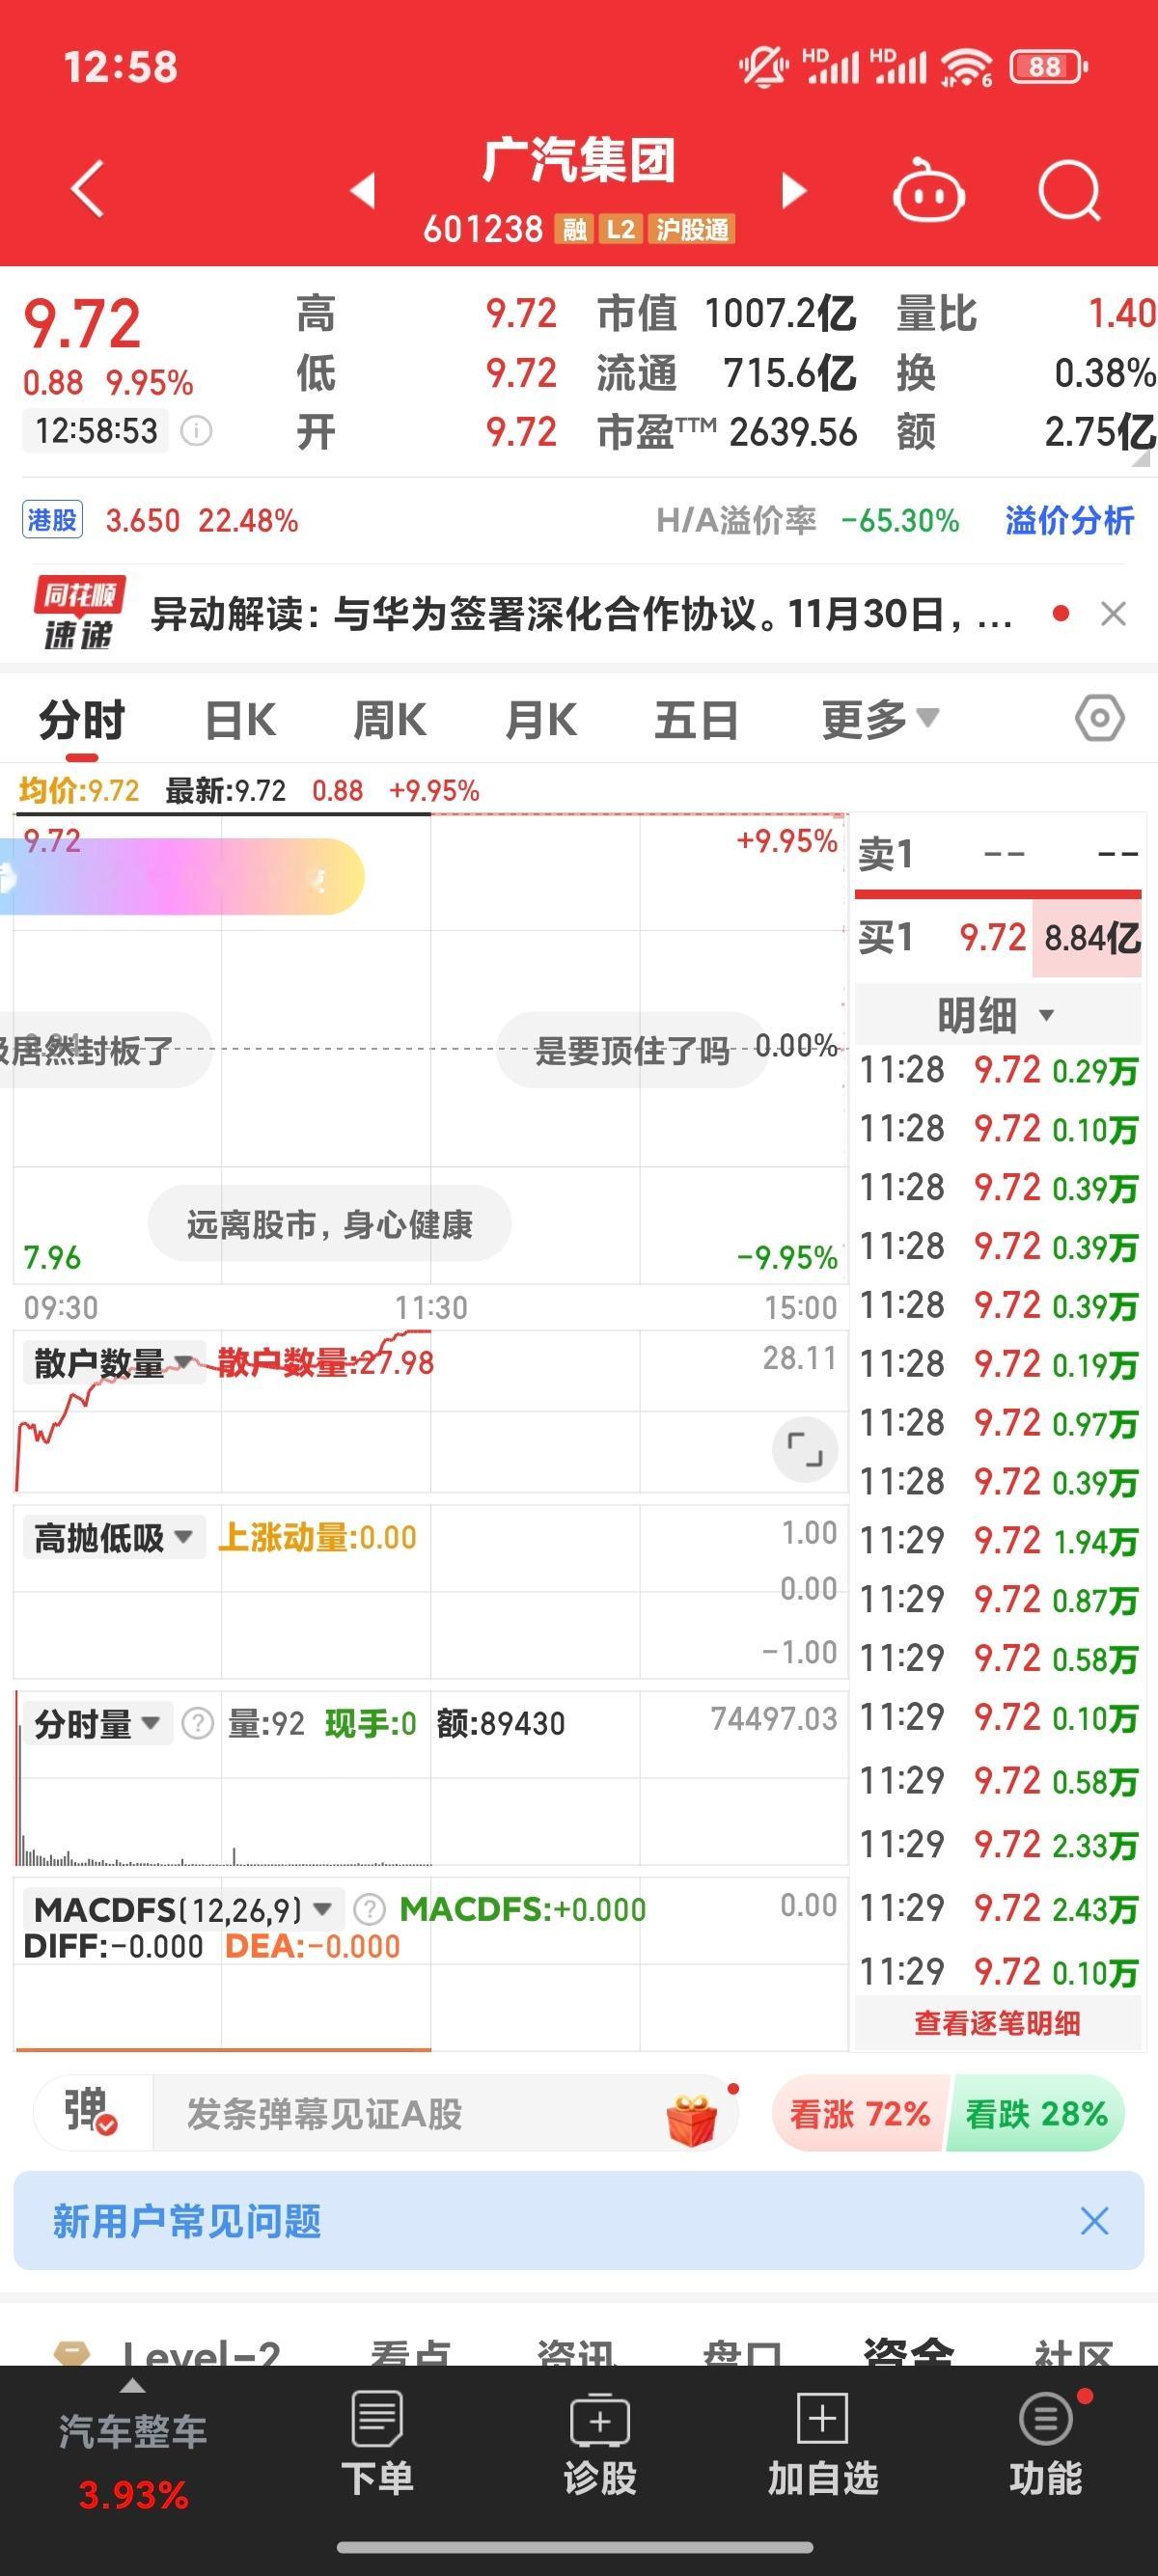Select the 月K chart tab

pyautogui.click(x=541, y=720)
